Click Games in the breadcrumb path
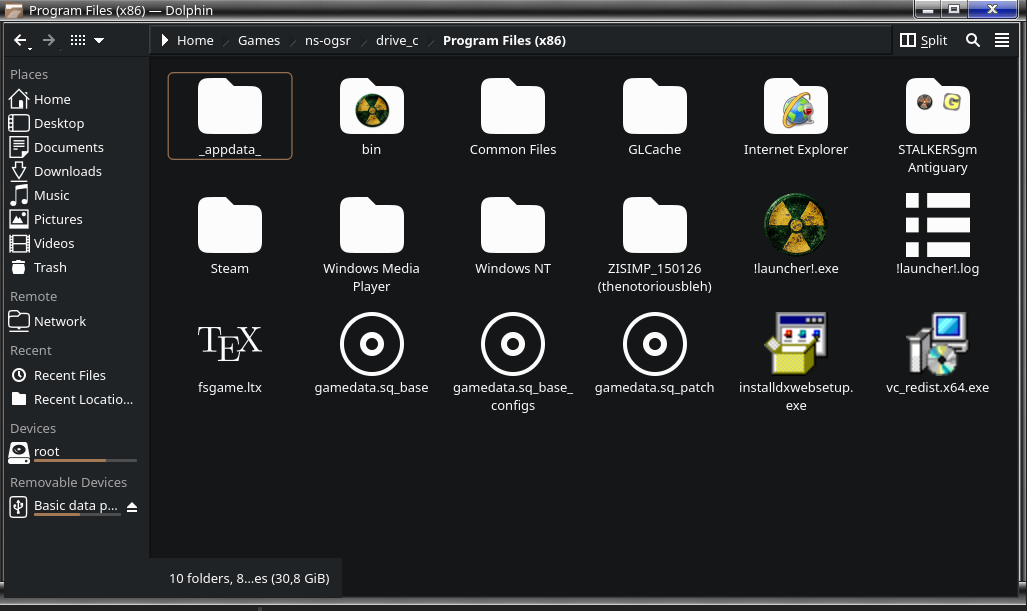The image size is (1027, 611). point(258,41)
